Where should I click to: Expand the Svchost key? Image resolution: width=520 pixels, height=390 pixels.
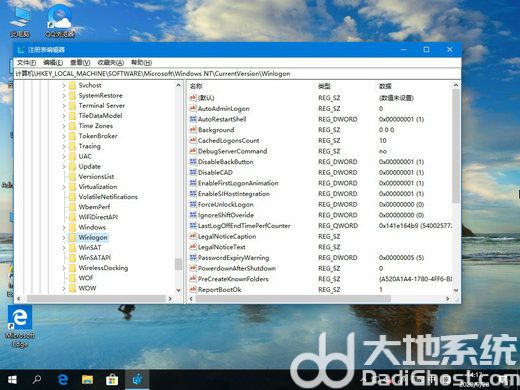click(x=64, y=86)
